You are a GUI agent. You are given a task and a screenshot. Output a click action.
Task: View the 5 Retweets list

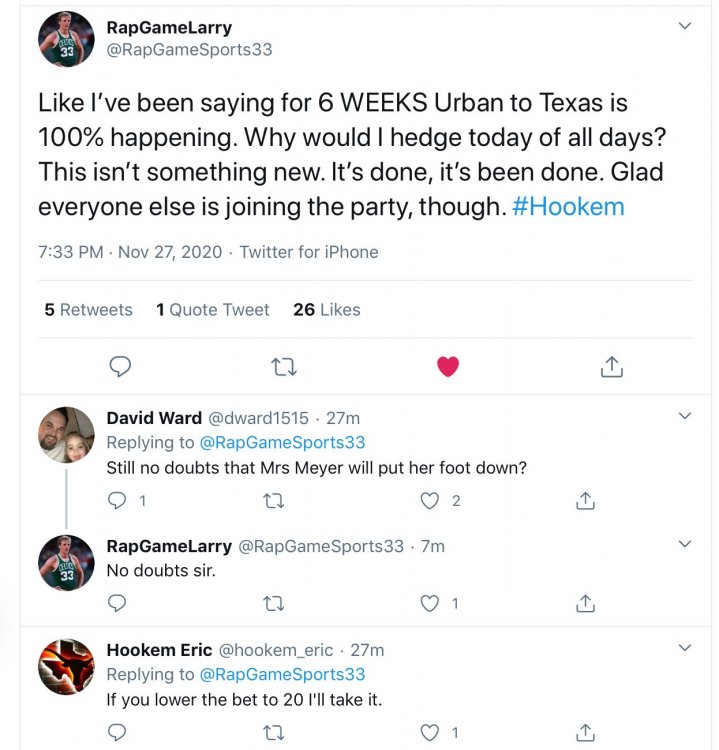click(x=88, y=310)
